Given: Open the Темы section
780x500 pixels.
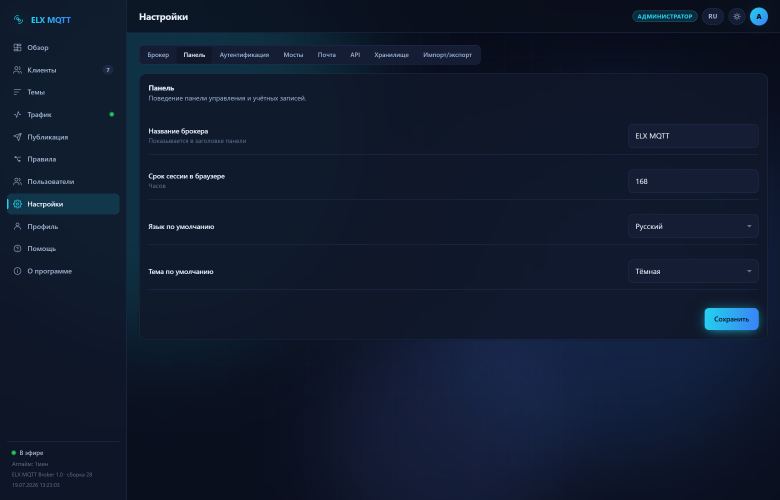Looking at the screenshot, I should pos(63,92).
